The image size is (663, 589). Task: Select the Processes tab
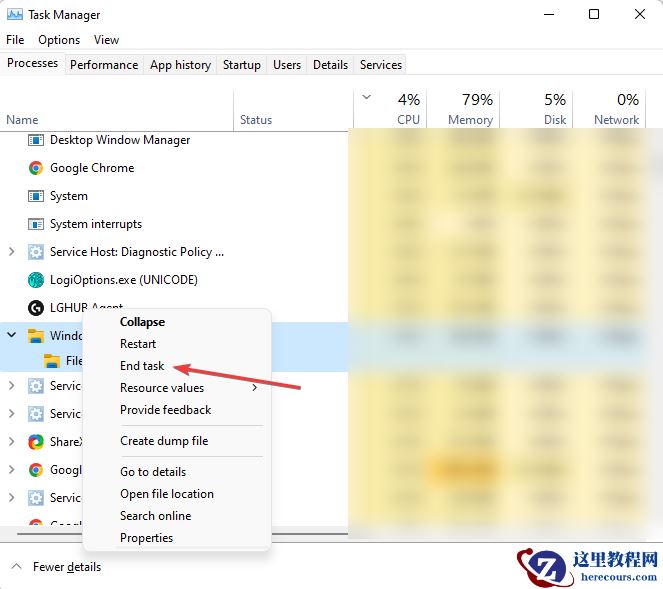[x=33, y=63]
